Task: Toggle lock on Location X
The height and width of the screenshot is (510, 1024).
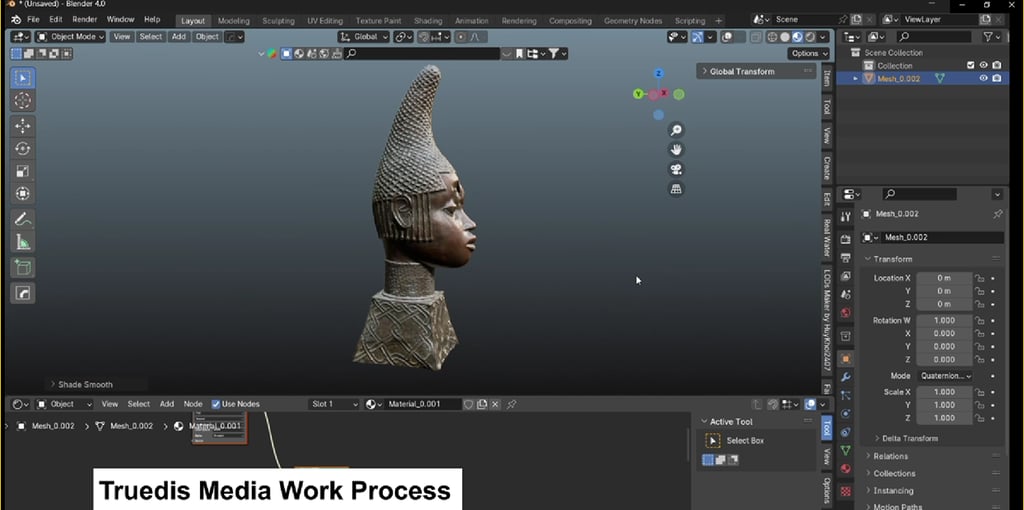Action: click(980, 278)
